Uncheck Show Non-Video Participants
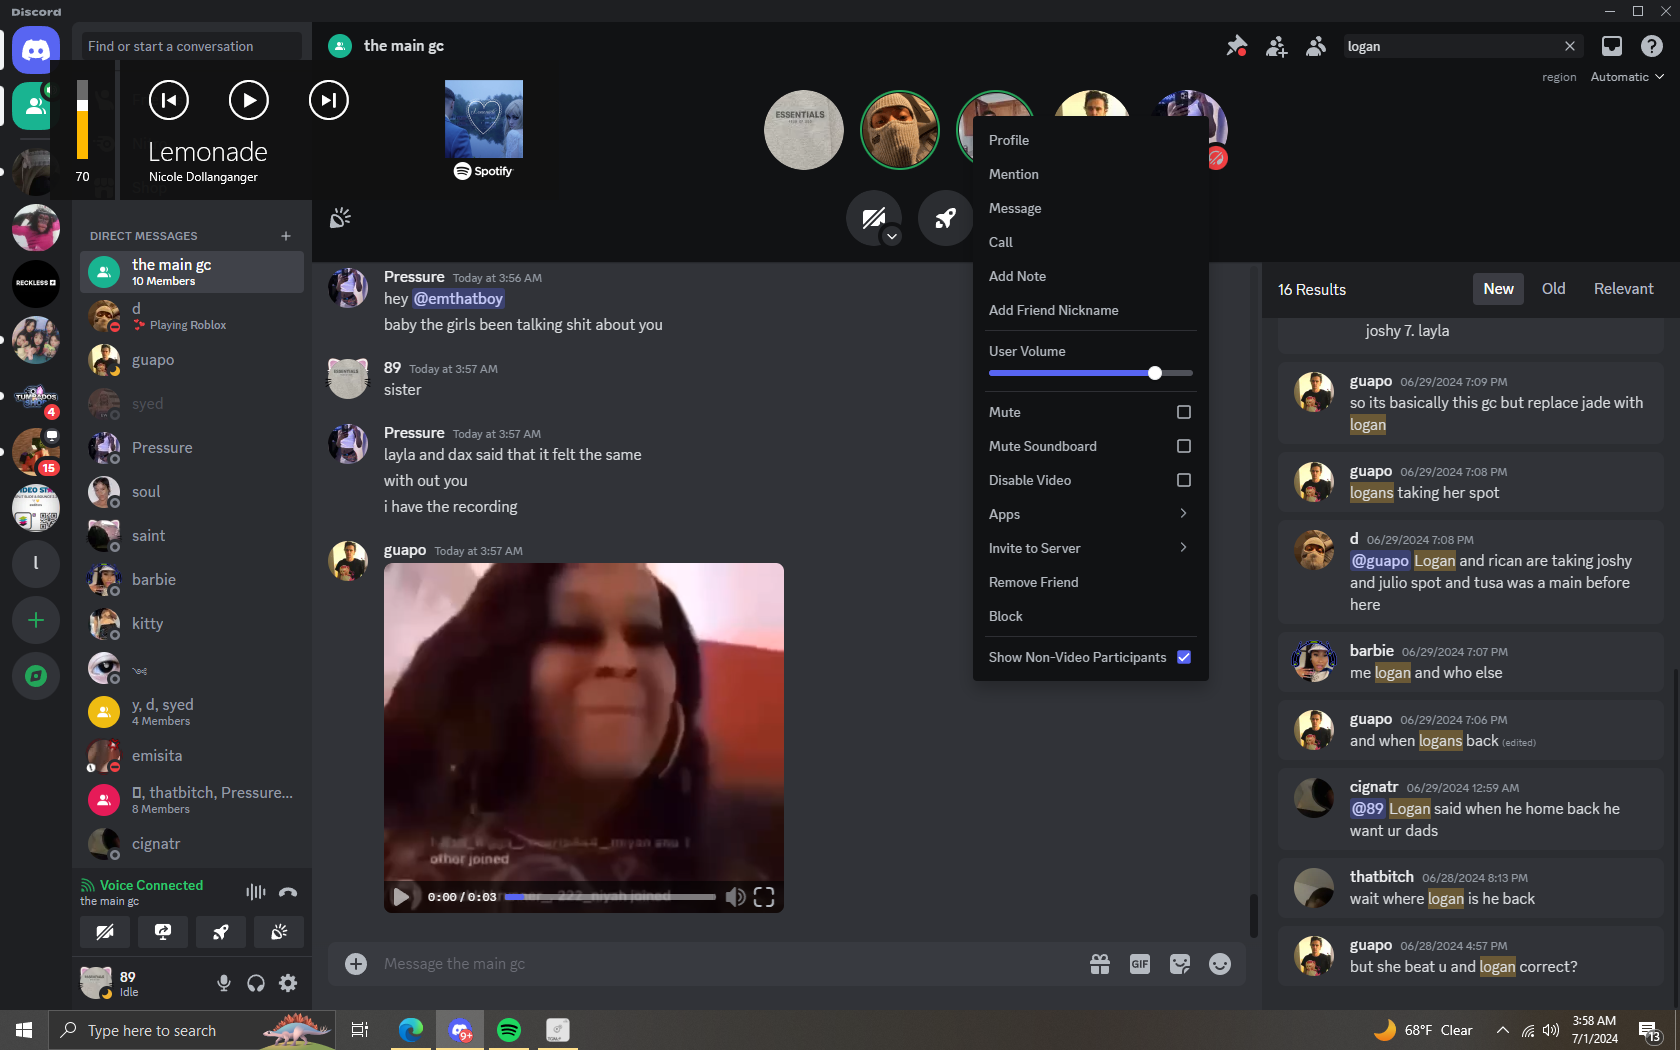The height and width of the screenshot is (1050, 1680). [1184, 657]
